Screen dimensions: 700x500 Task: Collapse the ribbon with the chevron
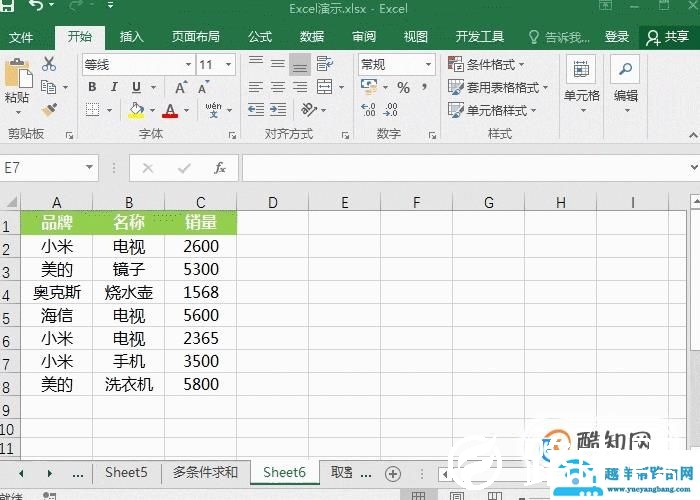tap(692, 135)
